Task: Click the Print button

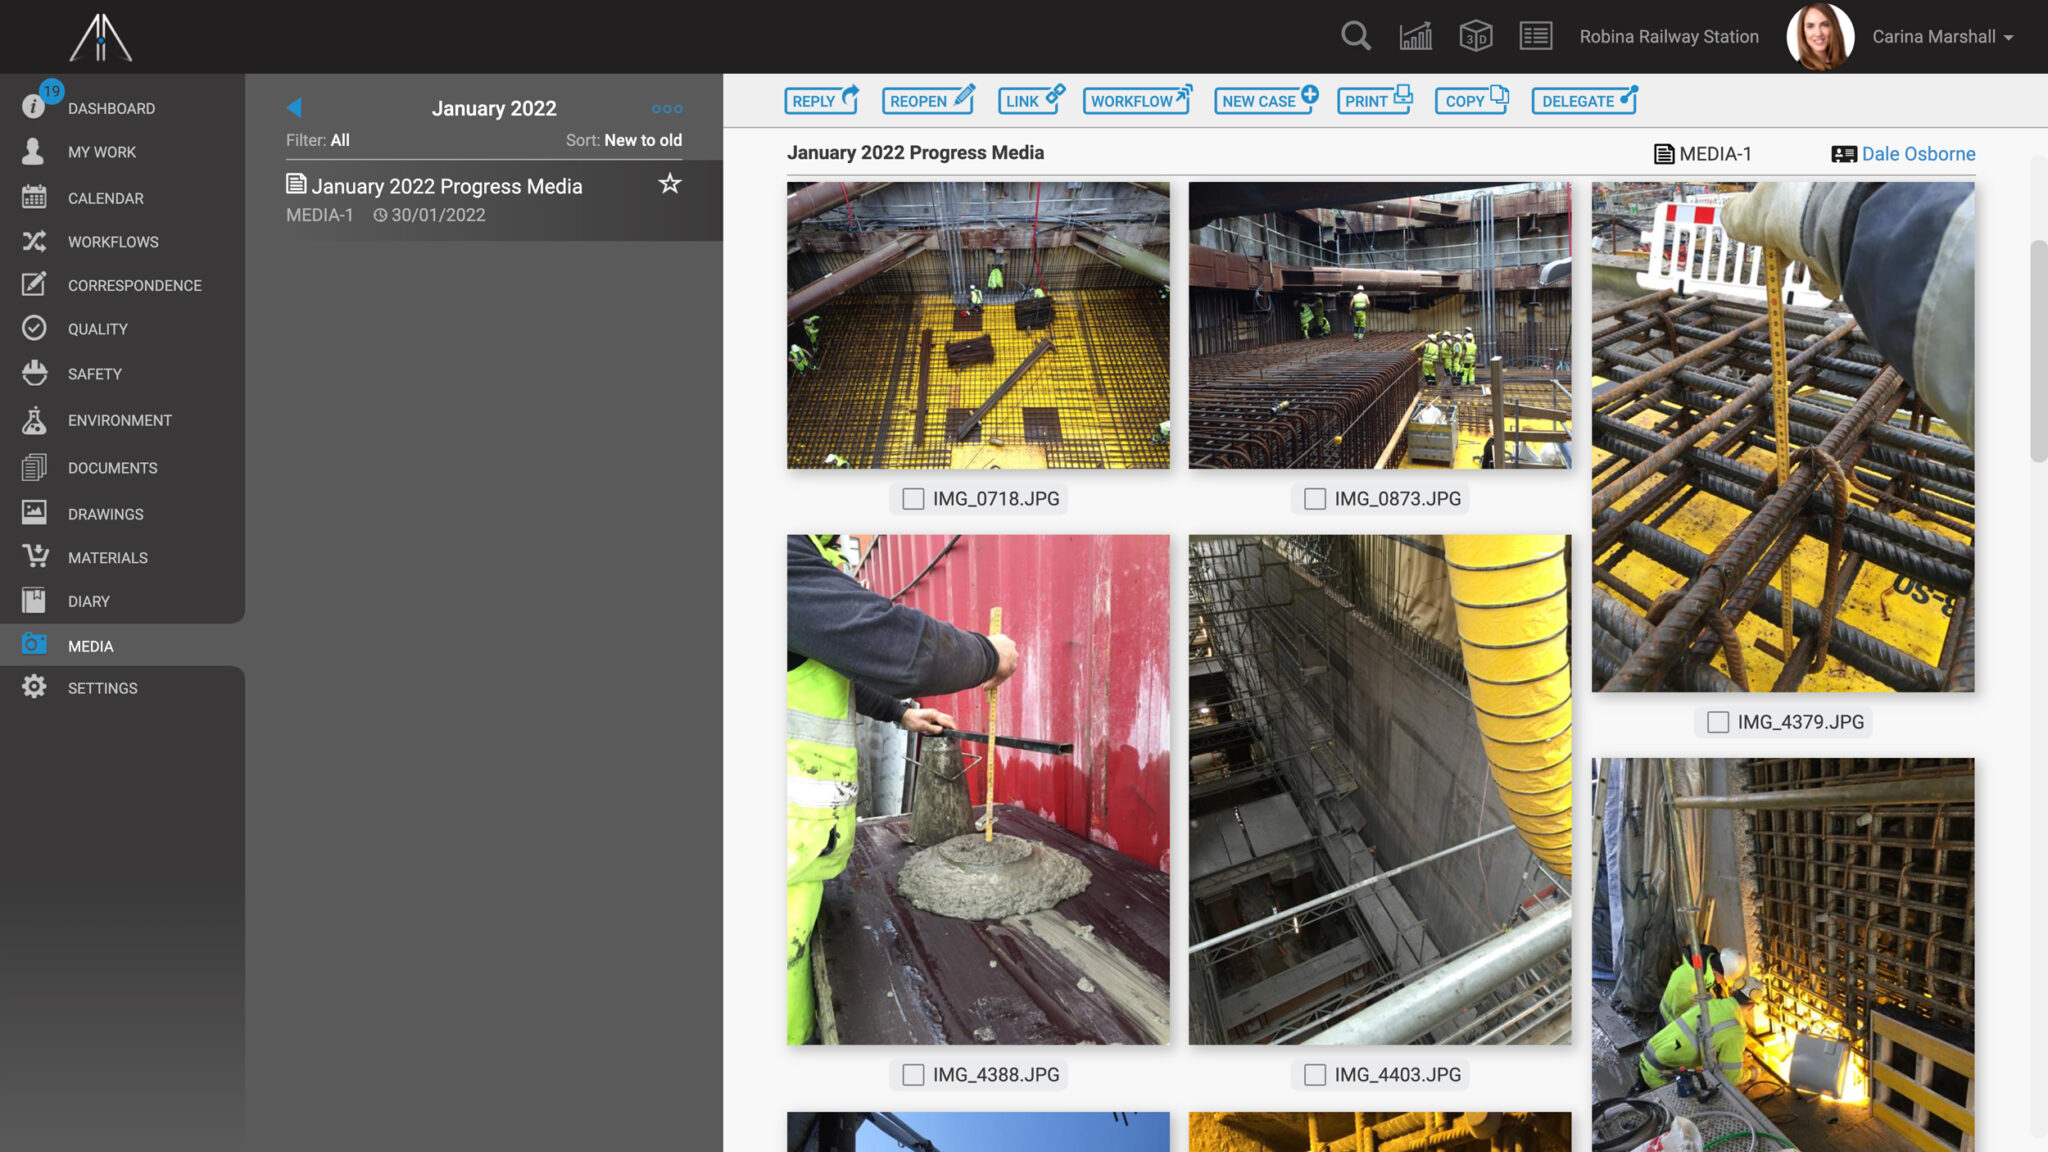Action: (x=1375, y=100)
